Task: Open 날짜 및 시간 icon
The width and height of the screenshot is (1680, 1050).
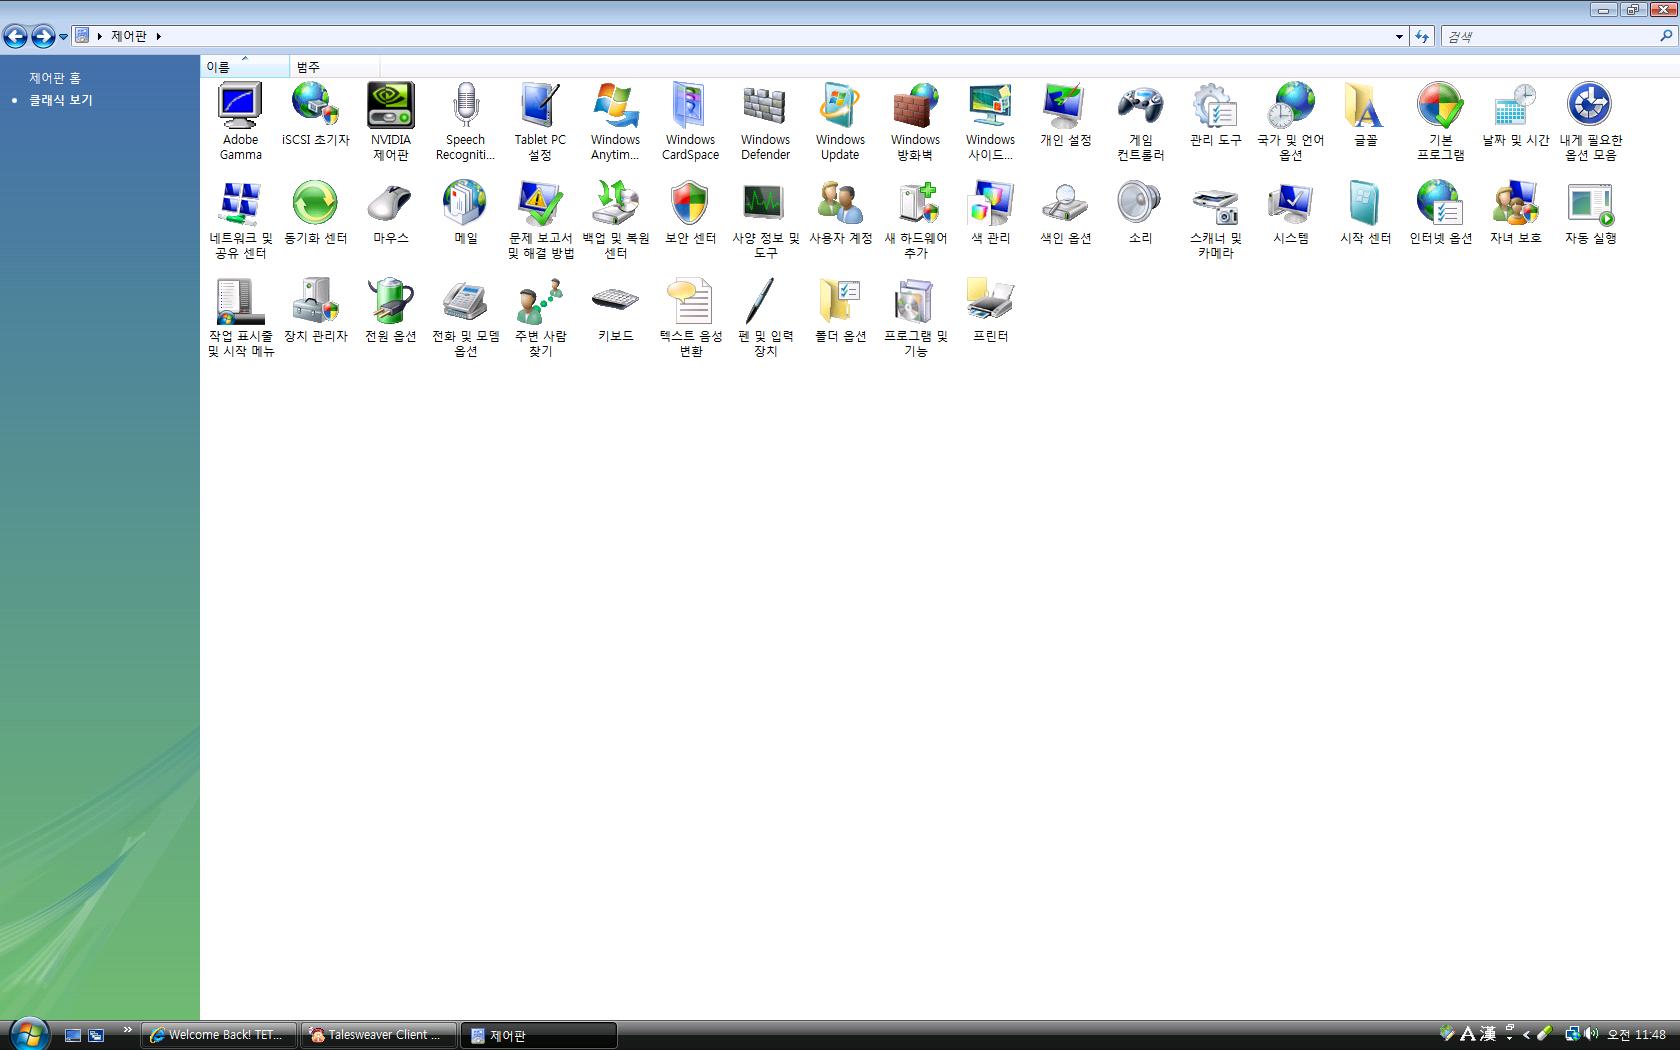Action: coord(1515,106)
